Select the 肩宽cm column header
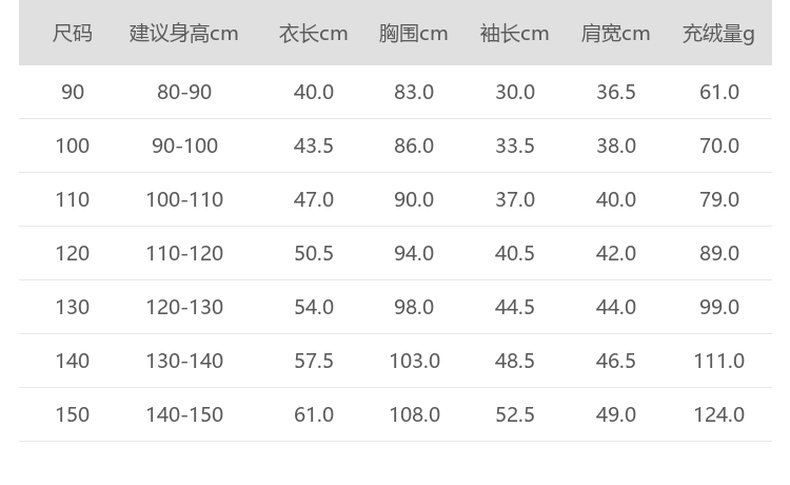 (615, 33)
